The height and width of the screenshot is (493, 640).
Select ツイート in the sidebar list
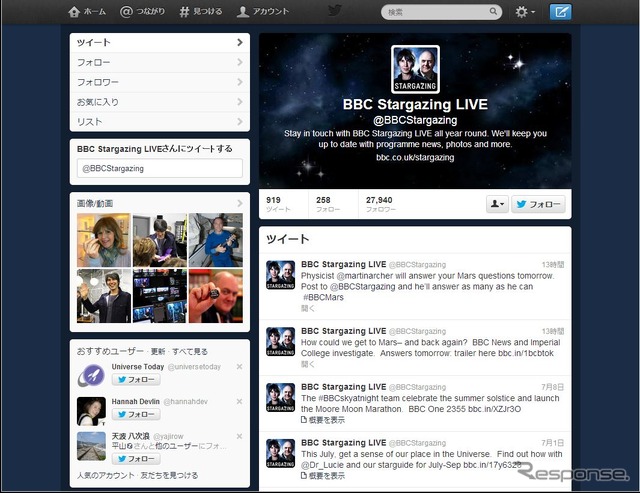coord(160,42)
